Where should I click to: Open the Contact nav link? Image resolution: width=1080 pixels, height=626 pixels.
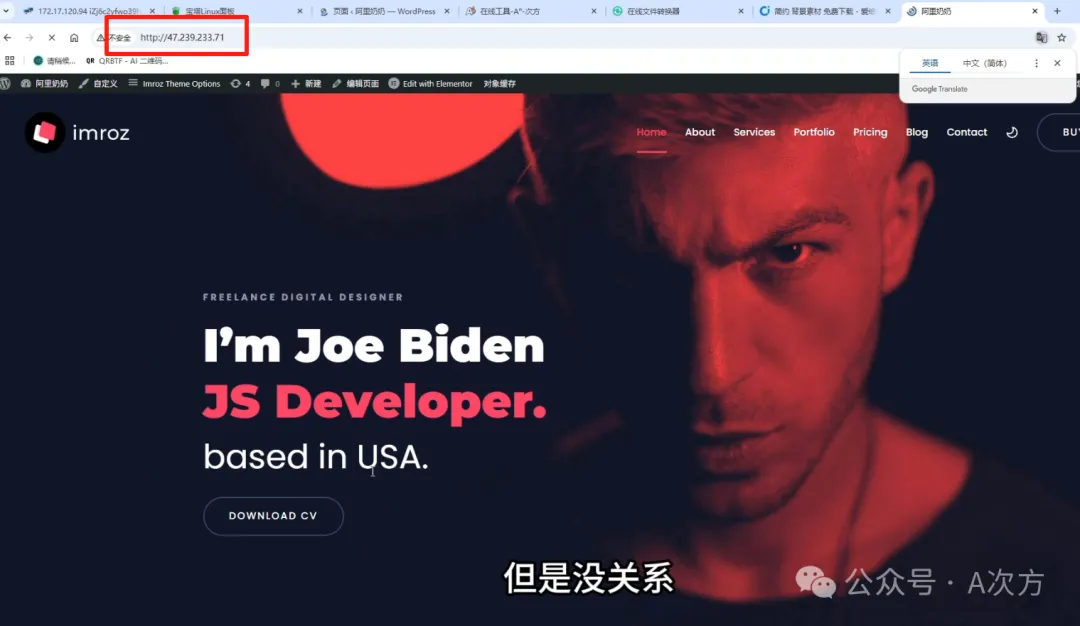[966, 132]
